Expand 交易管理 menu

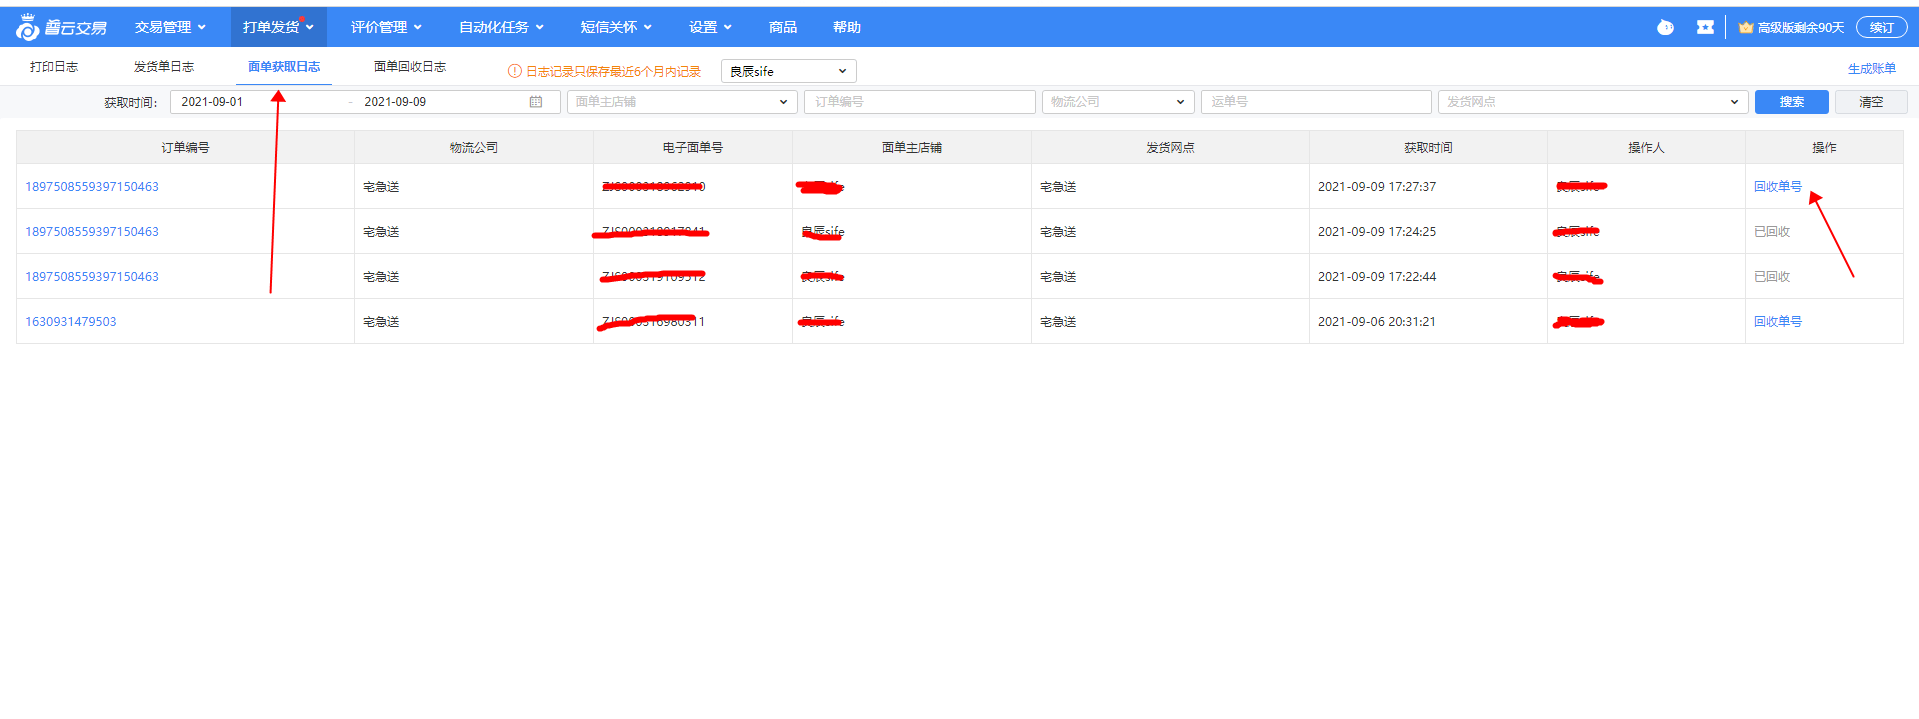point(170,27)
